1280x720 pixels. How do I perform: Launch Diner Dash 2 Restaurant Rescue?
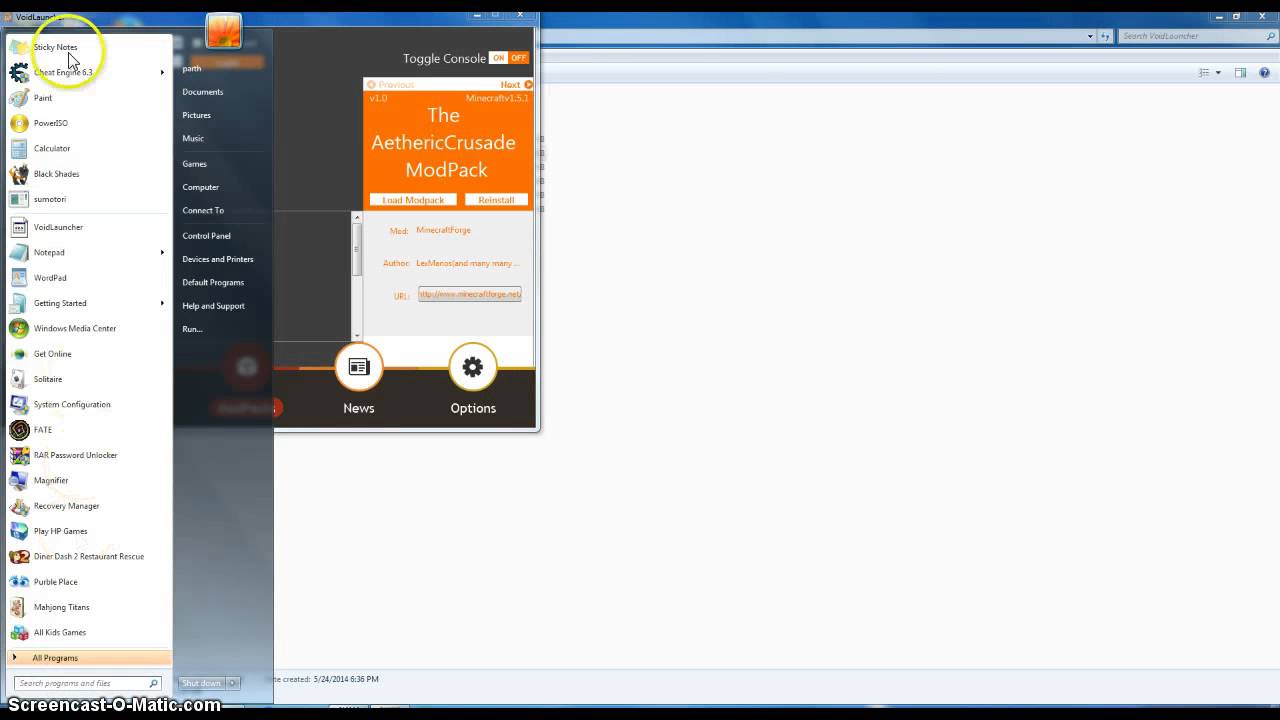(88, 556)
